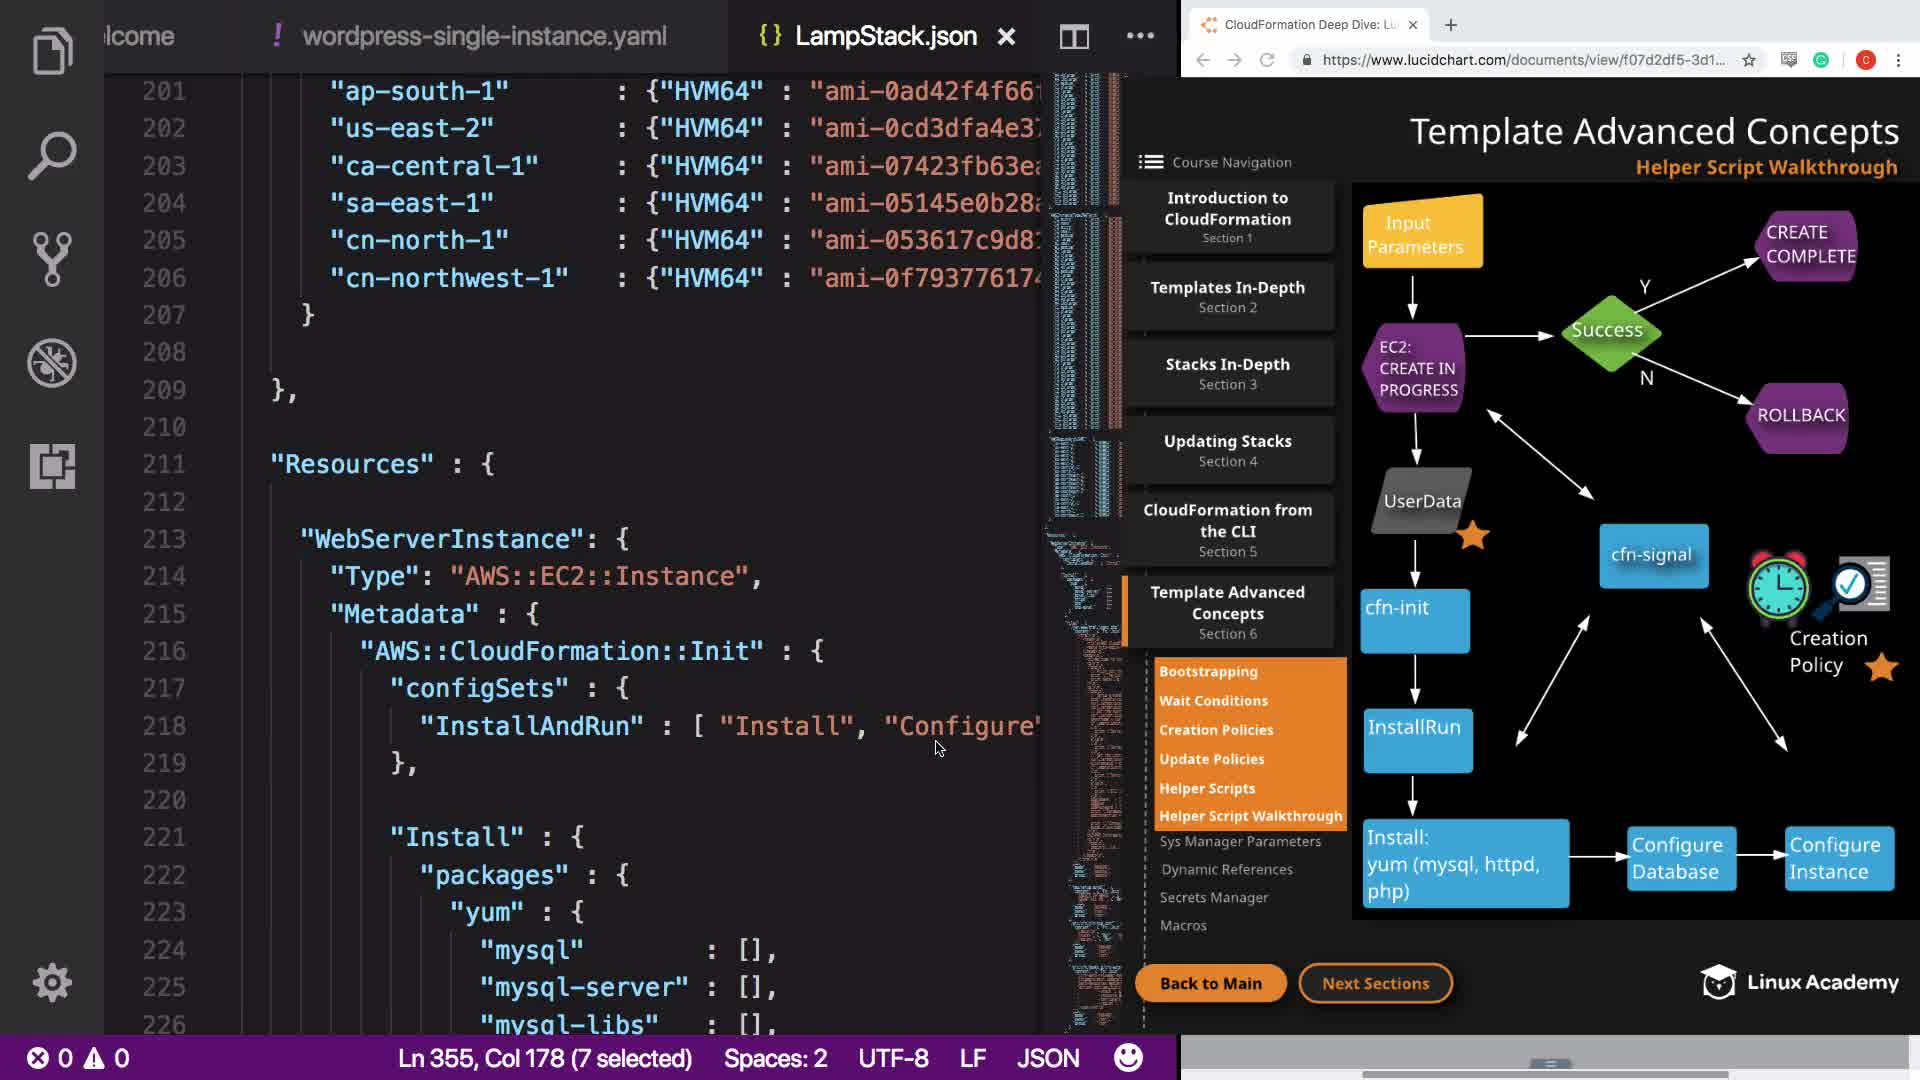Open the Debug view icon

(x=52, y=363)
